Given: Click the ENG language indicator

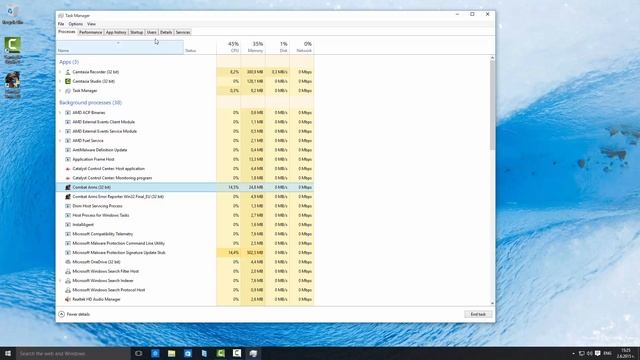Looking at the screenshot, I should tap(607, 353).
